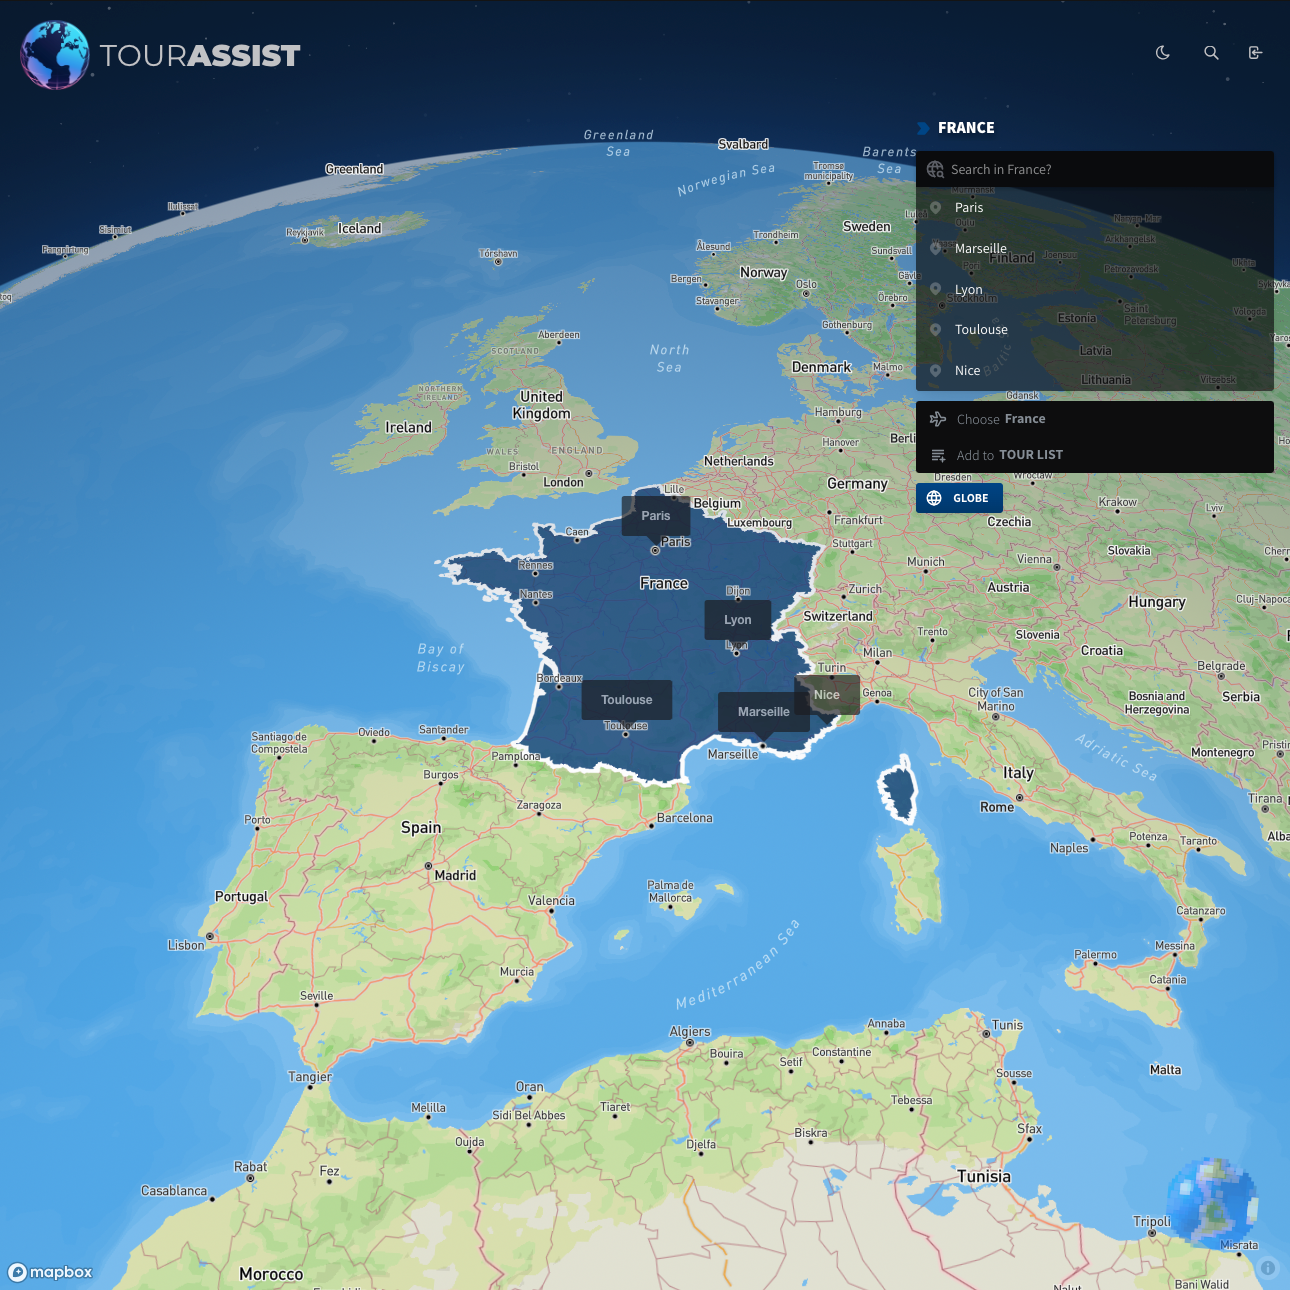Collapse the FRANCE panel via its chevron
The height and width of the screenshot is (1290, 1290).
click(x=922, y=127)
